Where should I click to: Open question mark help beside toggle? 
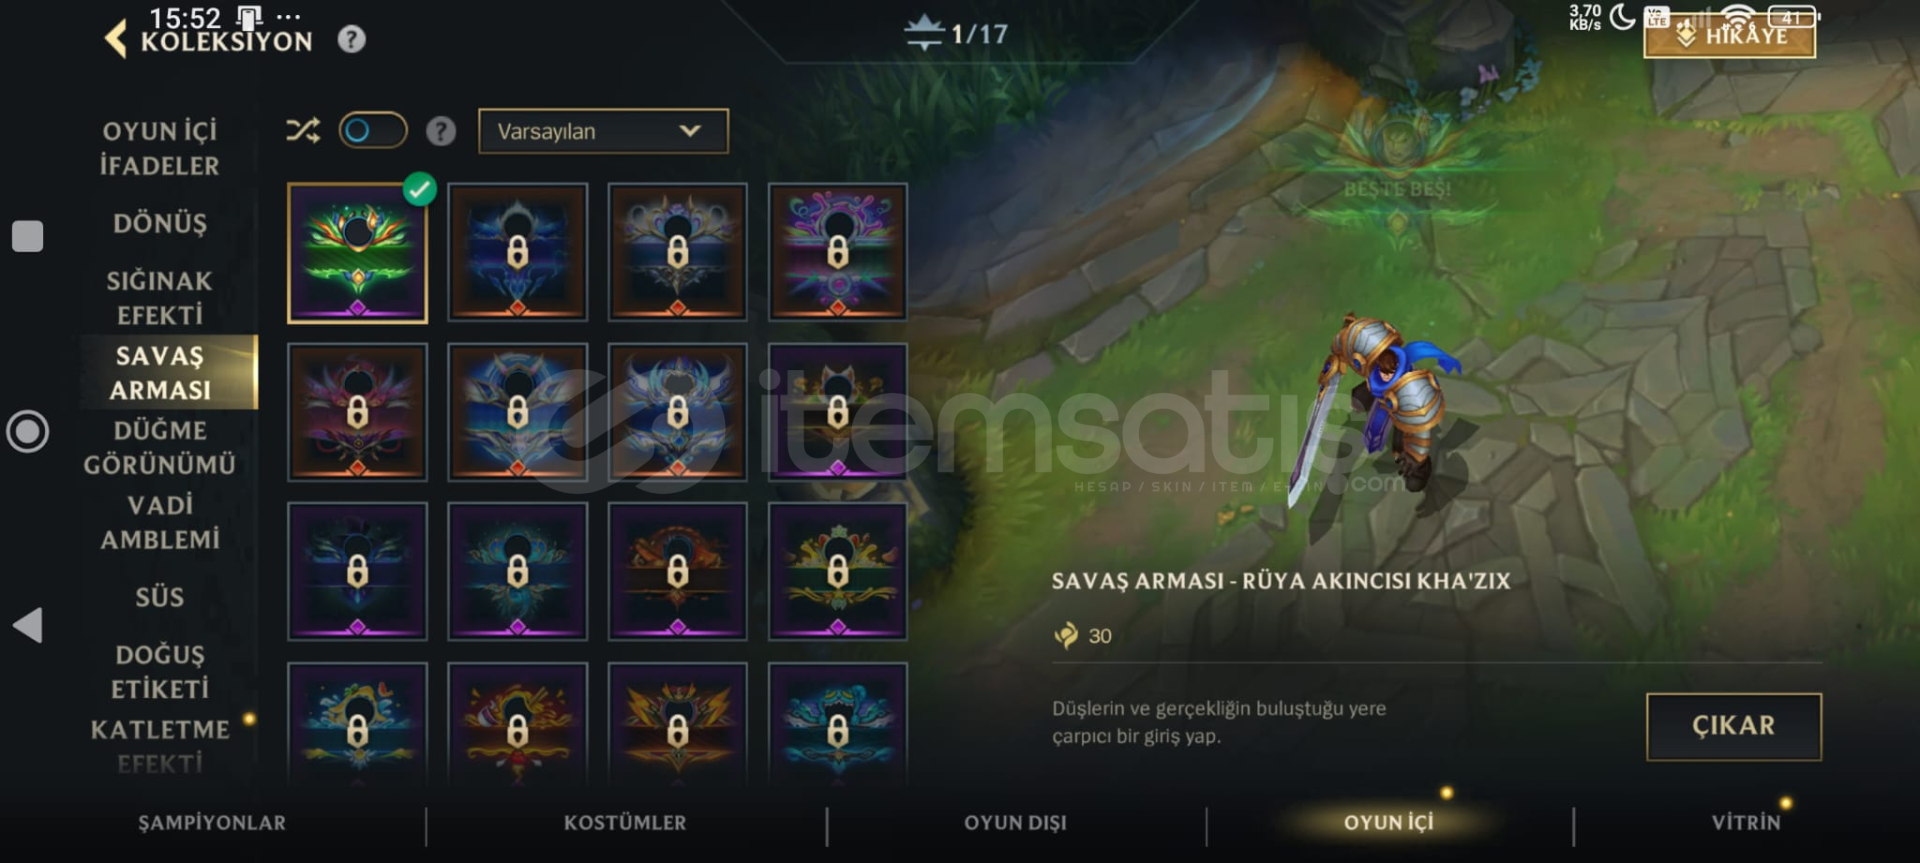pos(441,131)
